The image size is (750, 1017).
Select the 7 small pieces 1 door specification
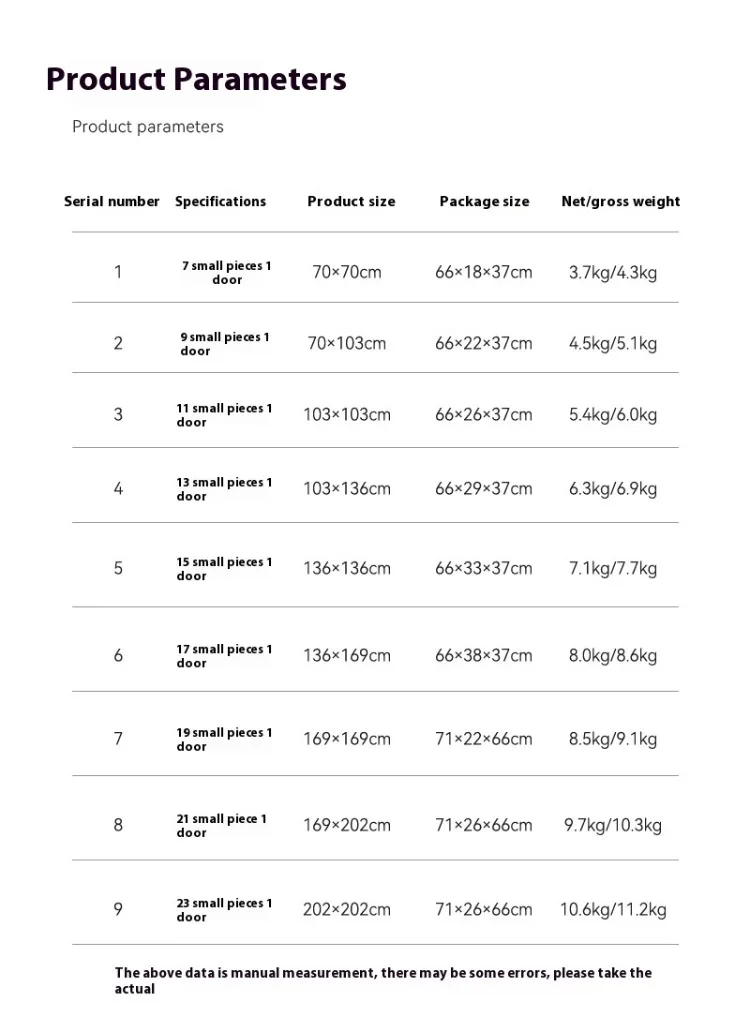tap(226, 272)
